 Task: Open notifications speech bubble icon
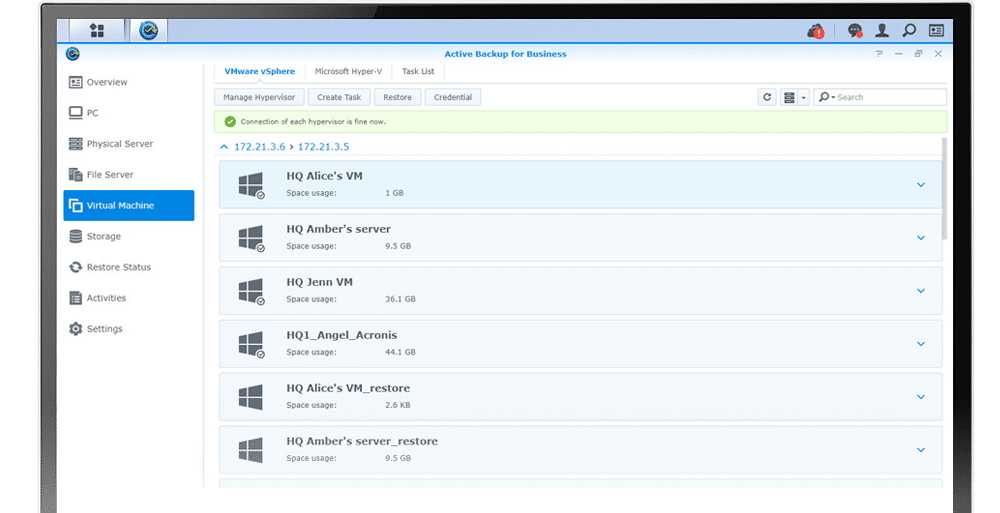click(855, 30)
